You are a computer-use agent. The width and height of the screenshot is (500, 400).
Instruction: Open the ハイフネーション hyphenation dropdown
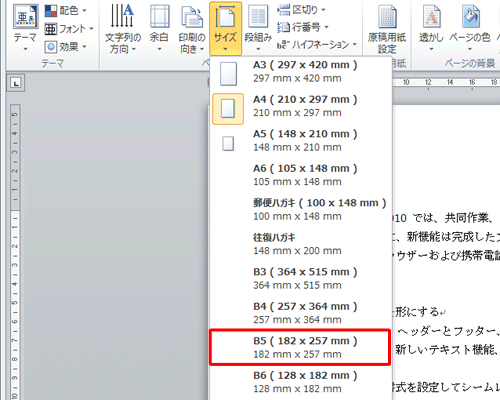pos(317,44)
